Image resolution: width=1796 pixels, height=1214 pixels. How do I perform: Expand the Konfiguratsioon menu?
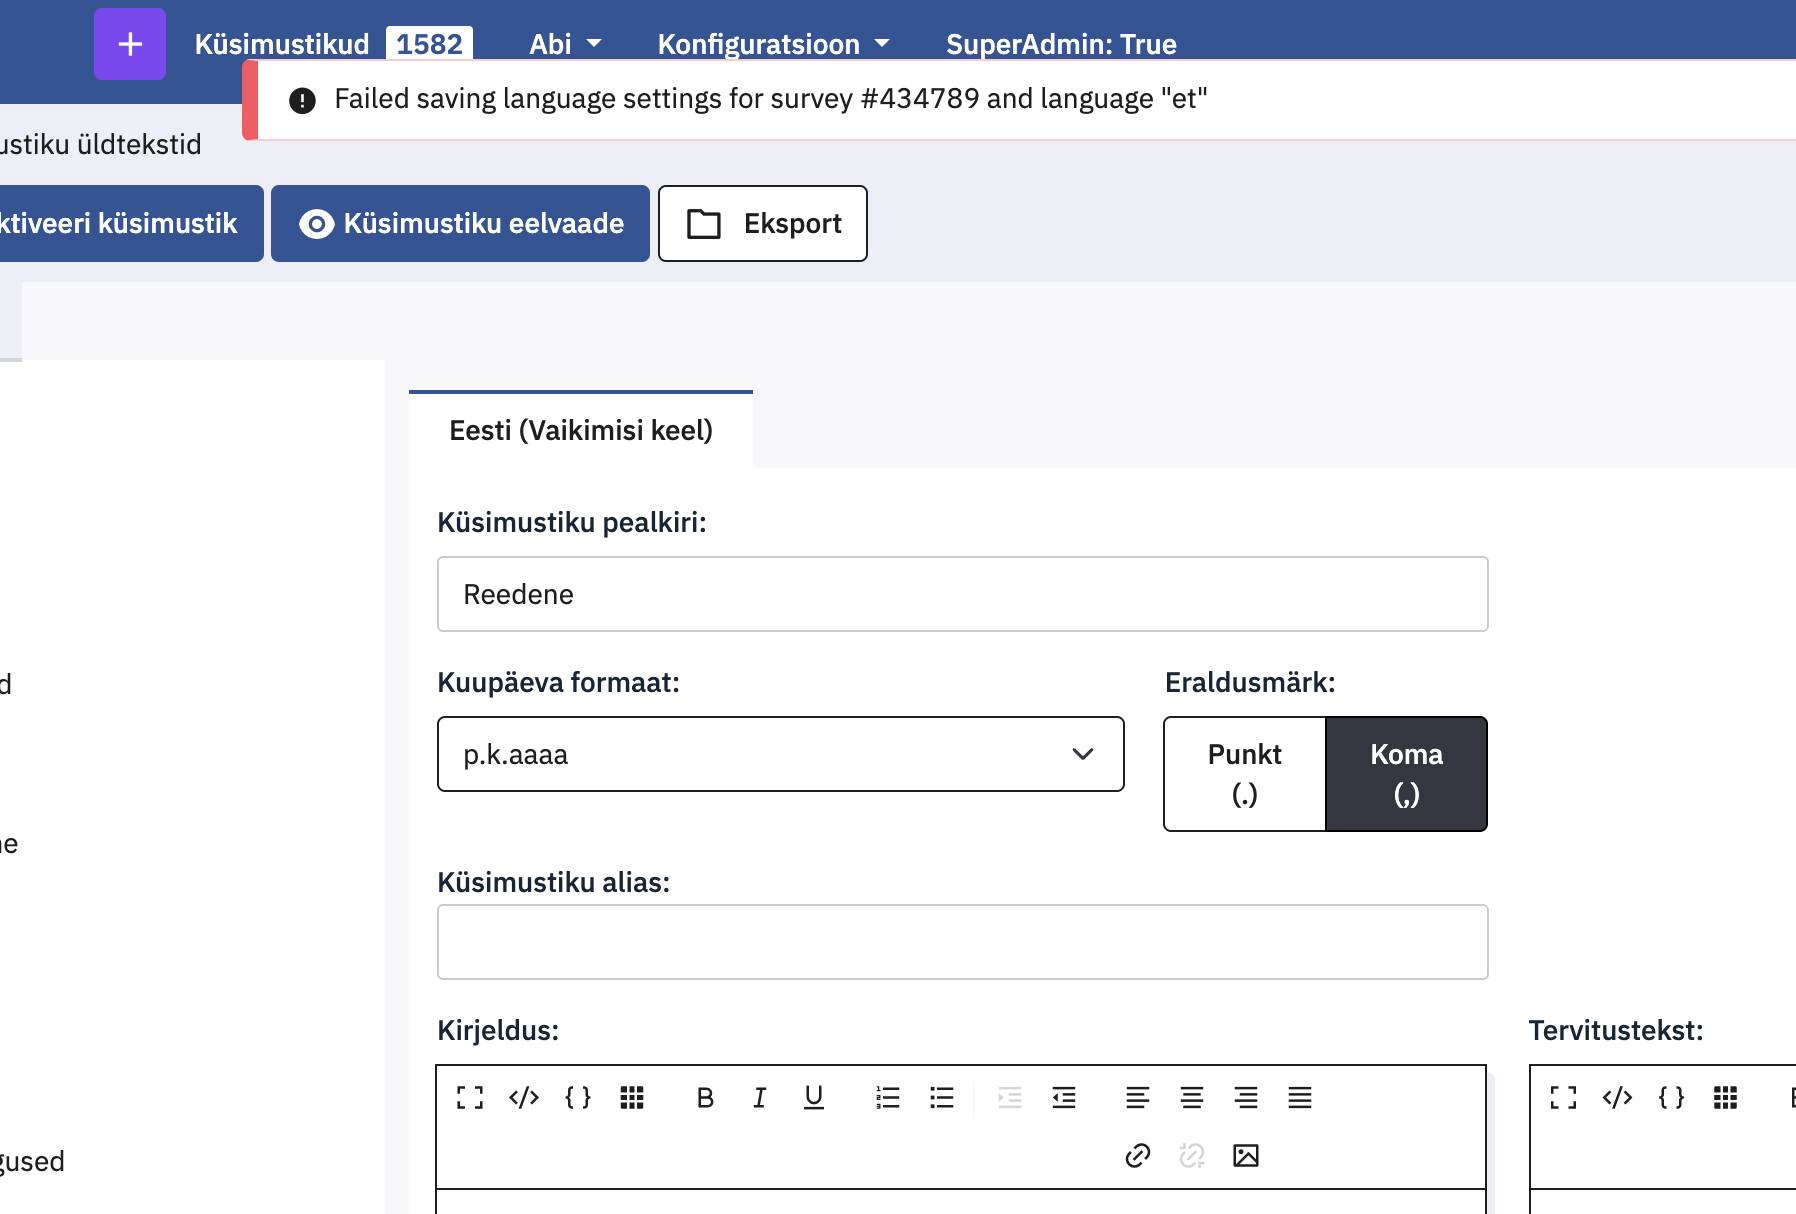[773, 44]
